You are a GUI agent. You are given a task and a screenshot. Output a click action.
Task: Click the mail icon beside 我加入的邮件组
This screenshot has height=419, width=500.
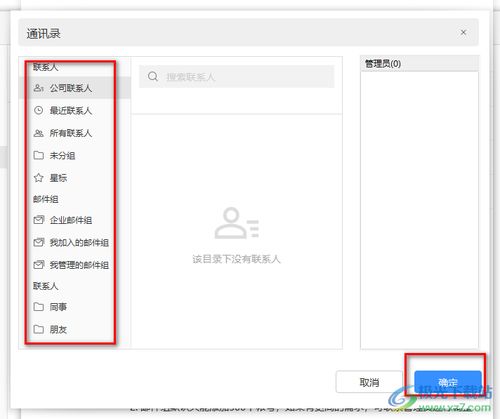click(x=39, y=242)
